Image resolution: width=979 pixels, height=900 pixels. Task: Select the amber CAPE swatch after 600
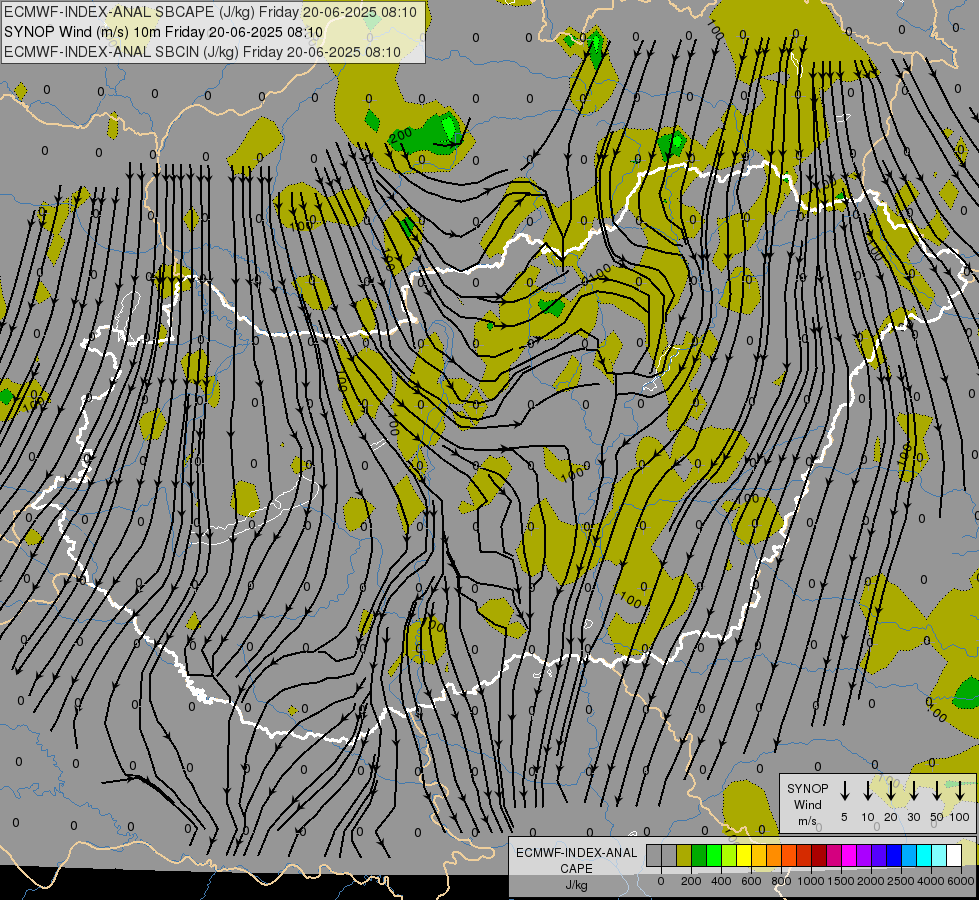point(759,855)
